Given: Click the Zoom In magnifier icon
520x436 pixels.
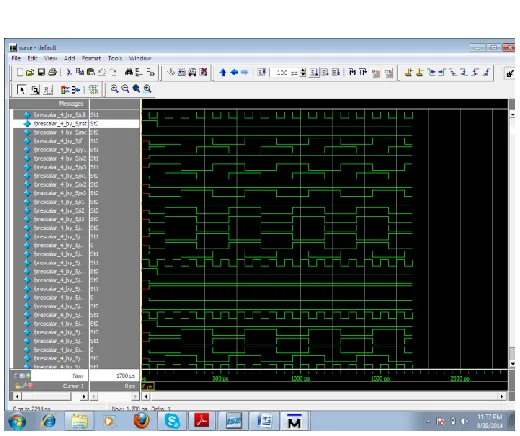Looking at the screenshot, I should click(x=114, y=89).
